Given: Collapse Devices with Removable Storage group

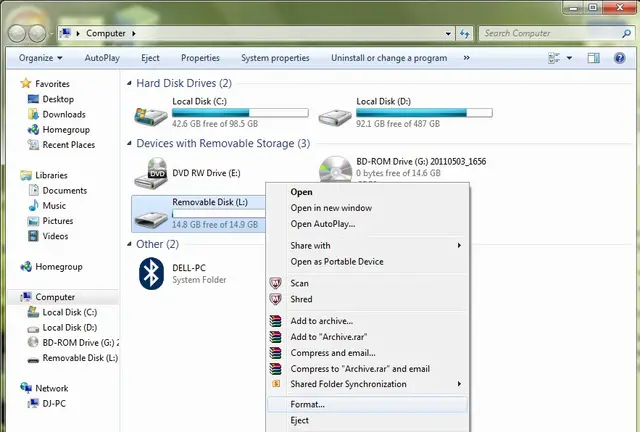Looking at the screenshot, I should click(129, 143).
